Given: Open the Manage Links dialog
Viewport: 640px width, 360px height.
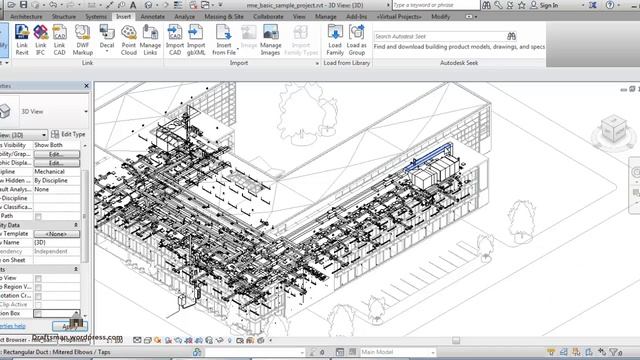Looking at the screenshot, I should pos(150,40).
